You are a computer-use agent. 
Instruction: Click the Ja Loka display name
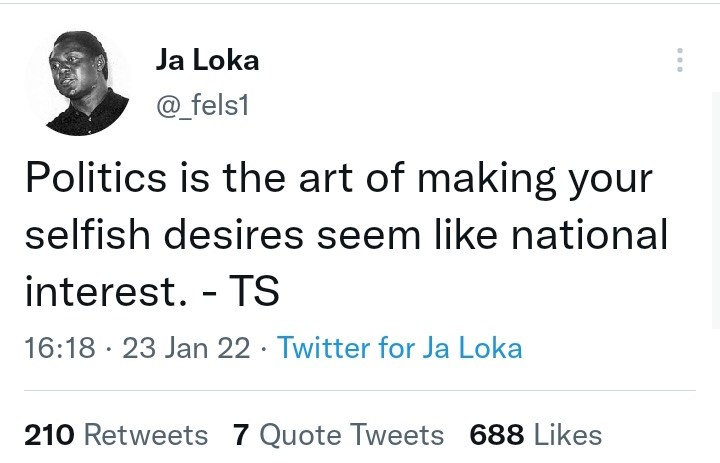point(208,60)
